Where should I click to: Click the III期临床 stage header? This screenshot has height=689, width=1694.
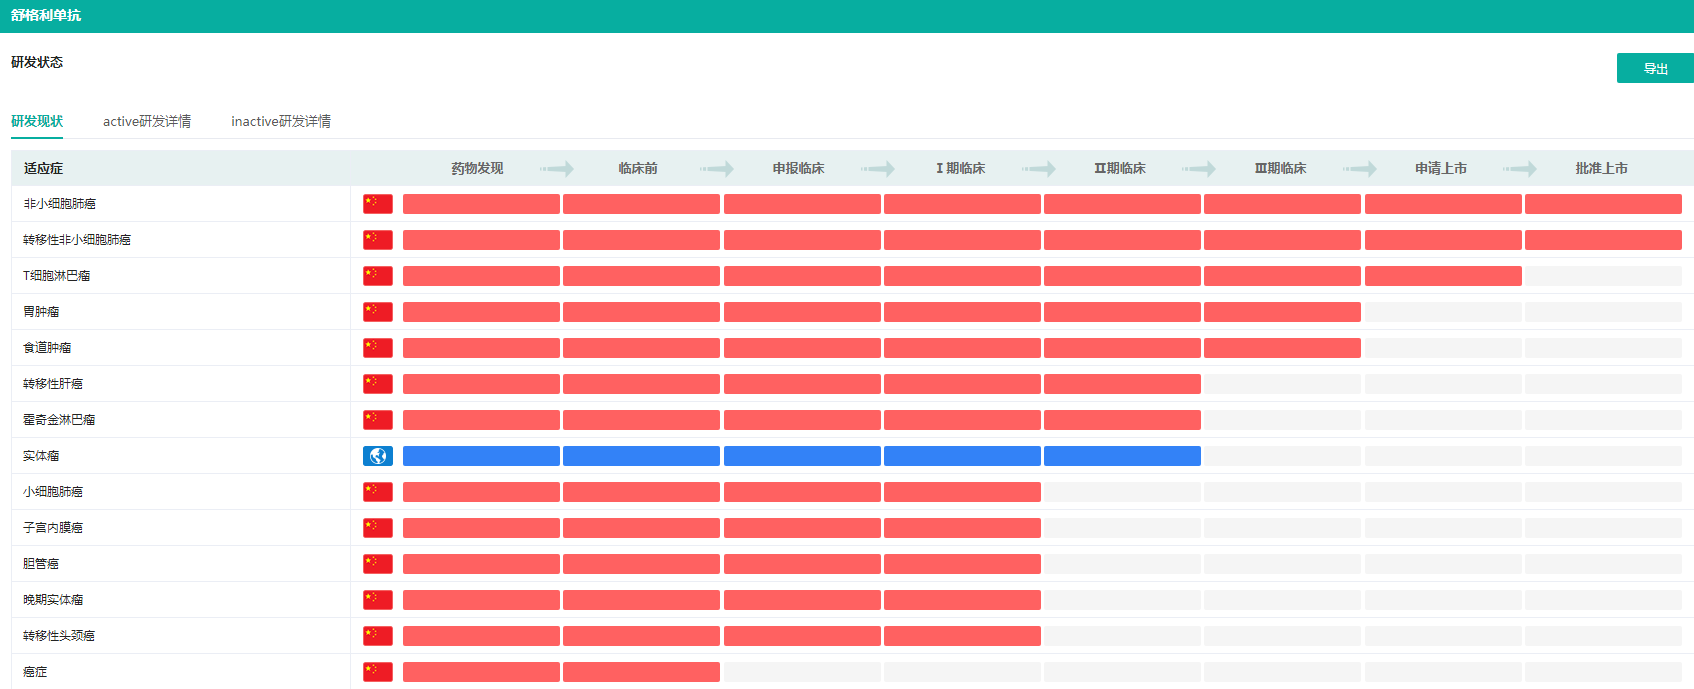[x=1281, y=168]
